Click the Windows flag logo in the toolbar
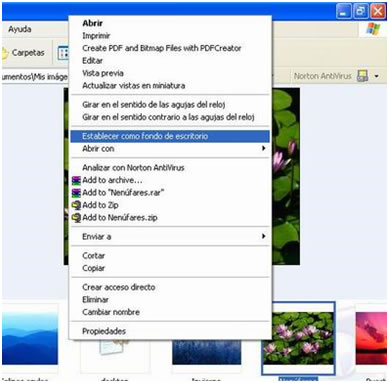Viewport: 389px width, 383px height. (x=373, y=29)
